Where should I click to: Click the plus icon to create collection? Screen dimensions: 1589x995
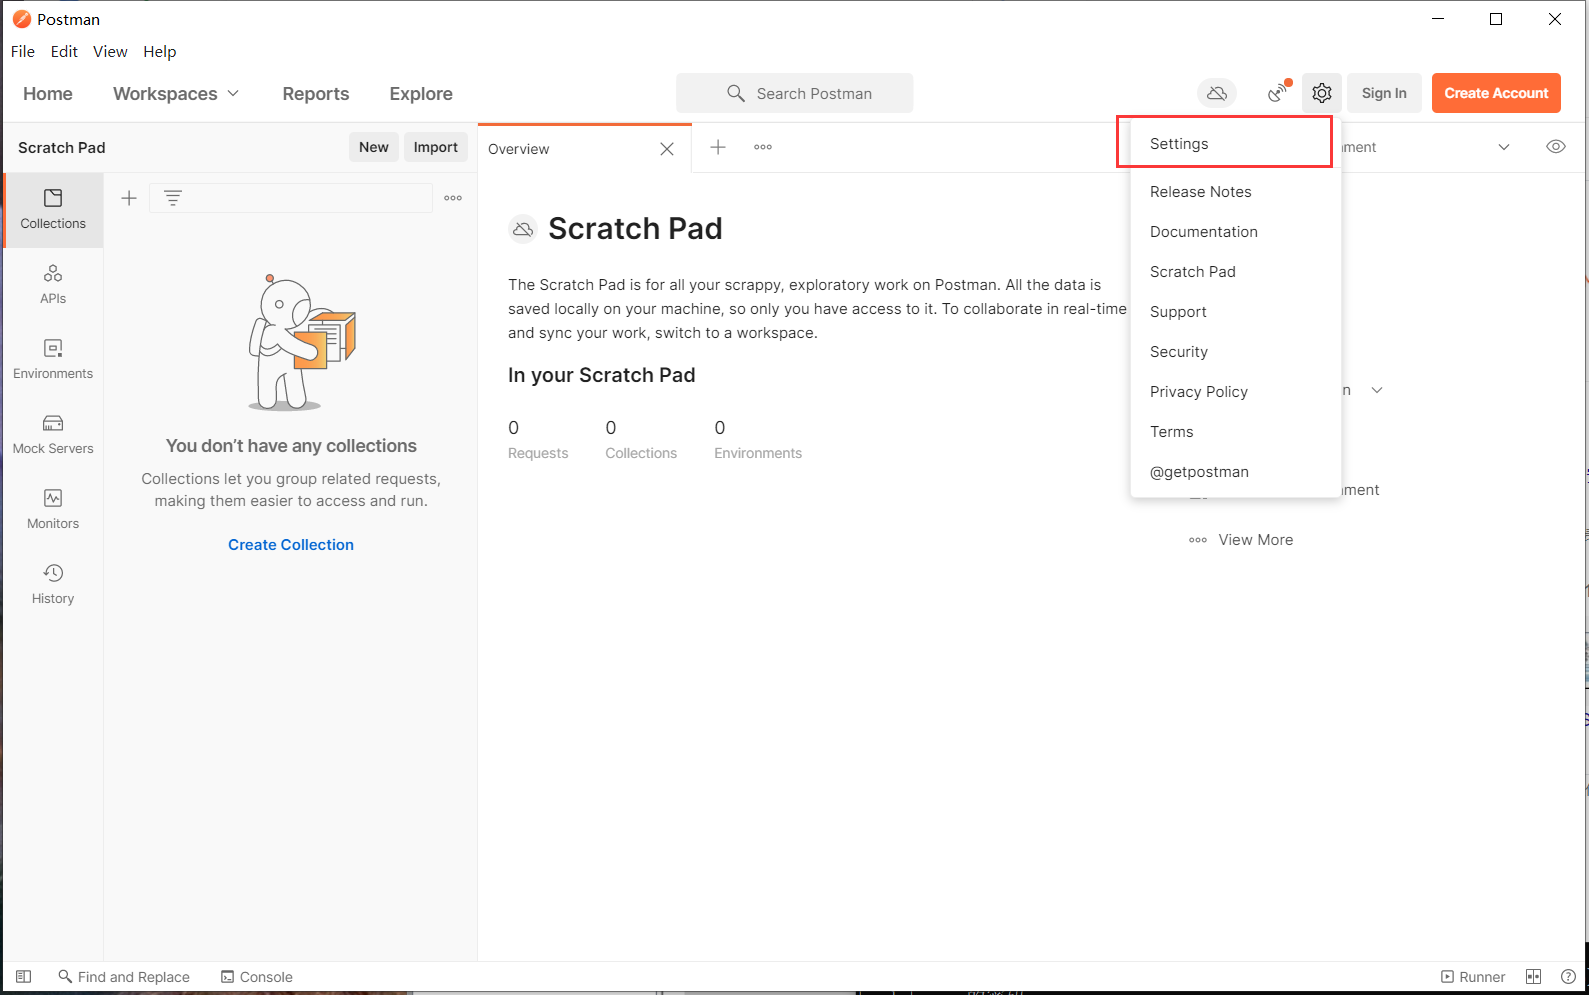click(129, 198)
